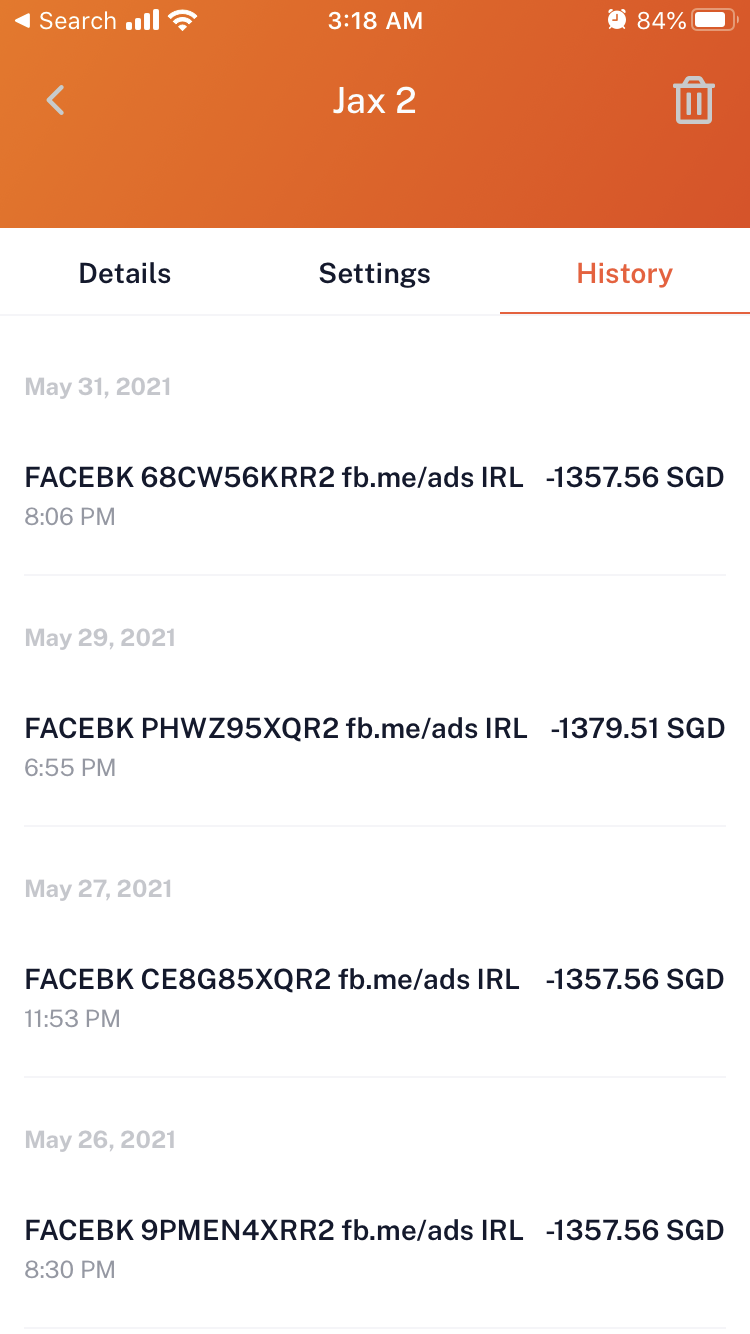Tap the cellular signal bars icon
Screen dimensions: 750x1334
click(143, 20)
